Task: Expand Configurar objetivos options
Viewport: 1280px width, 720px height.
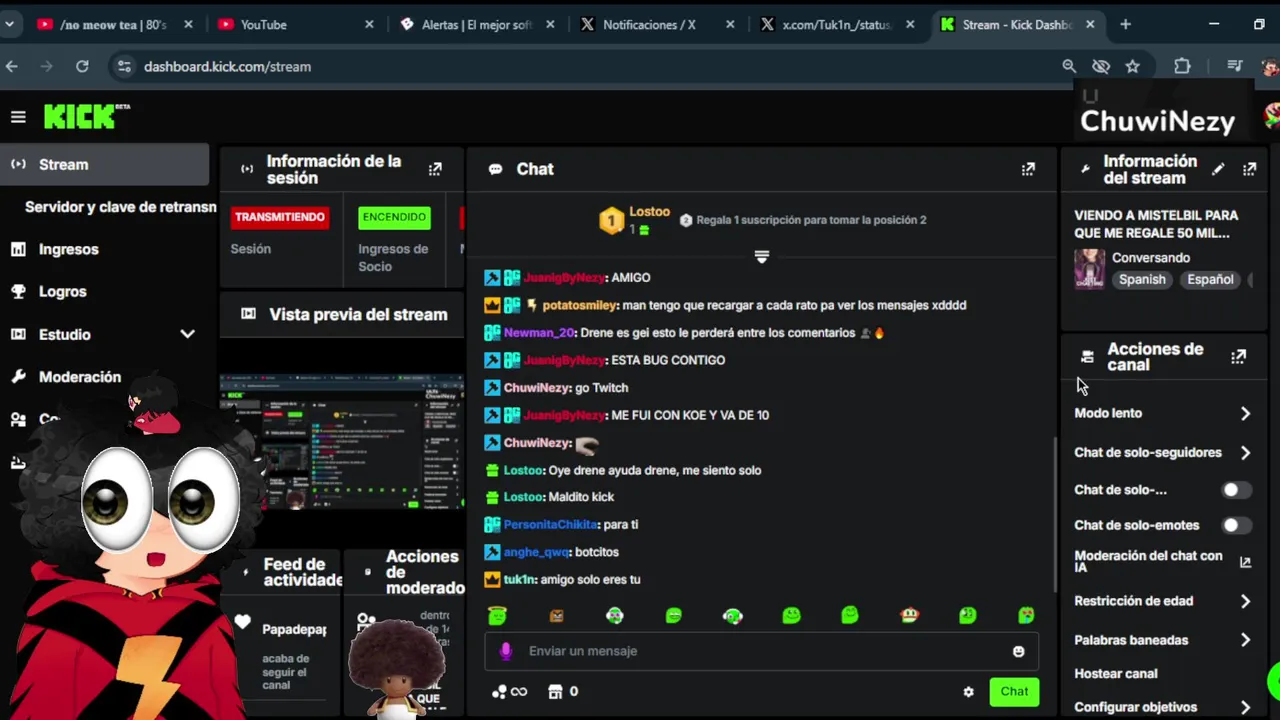Action: pos(1245,707)
